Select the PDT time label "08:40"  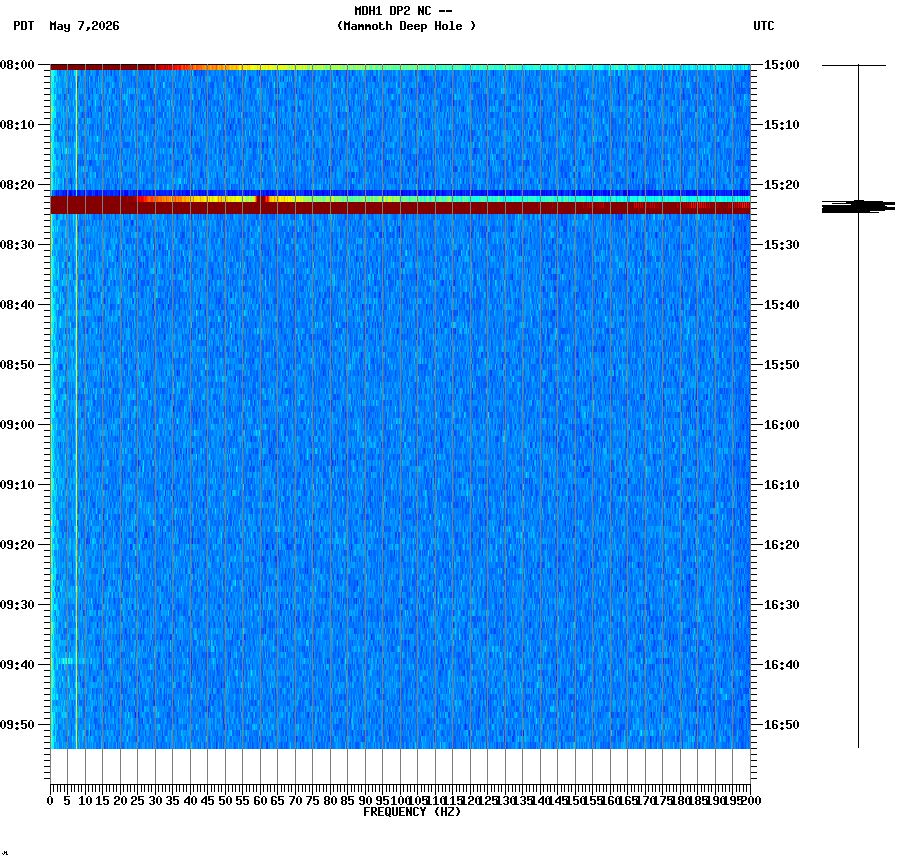point(17,305)
